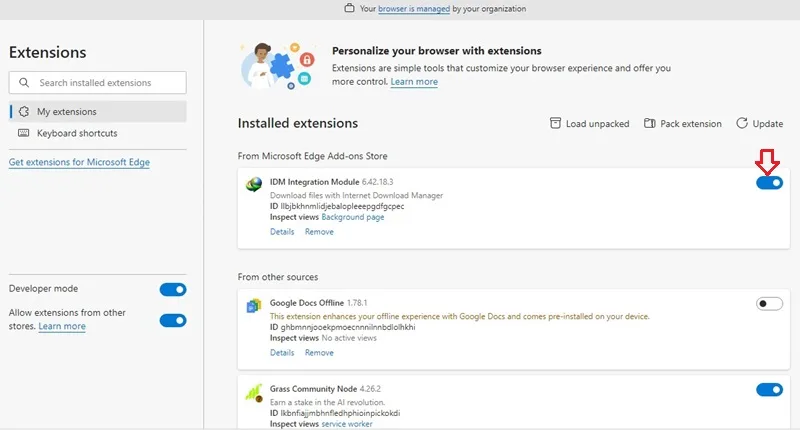Click Developer mode label

[x=43, y=289]
